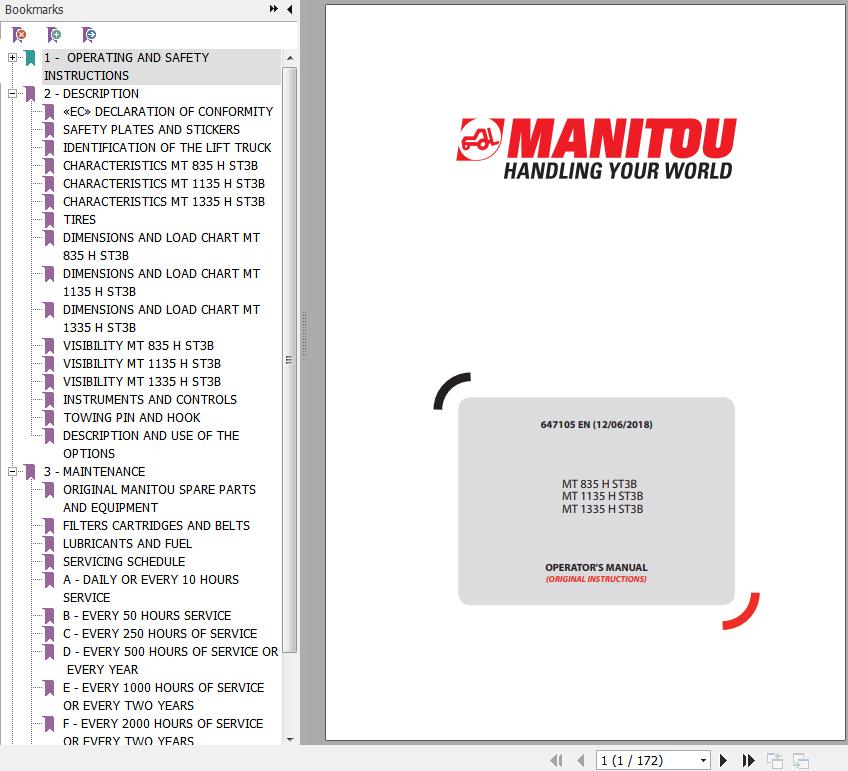Screen dimensions: 848x771
Task: Click the Manitou logo on the cover page
Action: click(597, 149)
